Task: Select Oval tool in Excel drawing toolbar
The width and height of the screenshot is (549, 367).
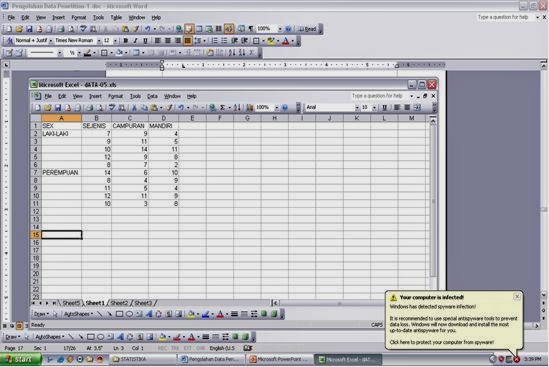Action: (x=129, y=314)
